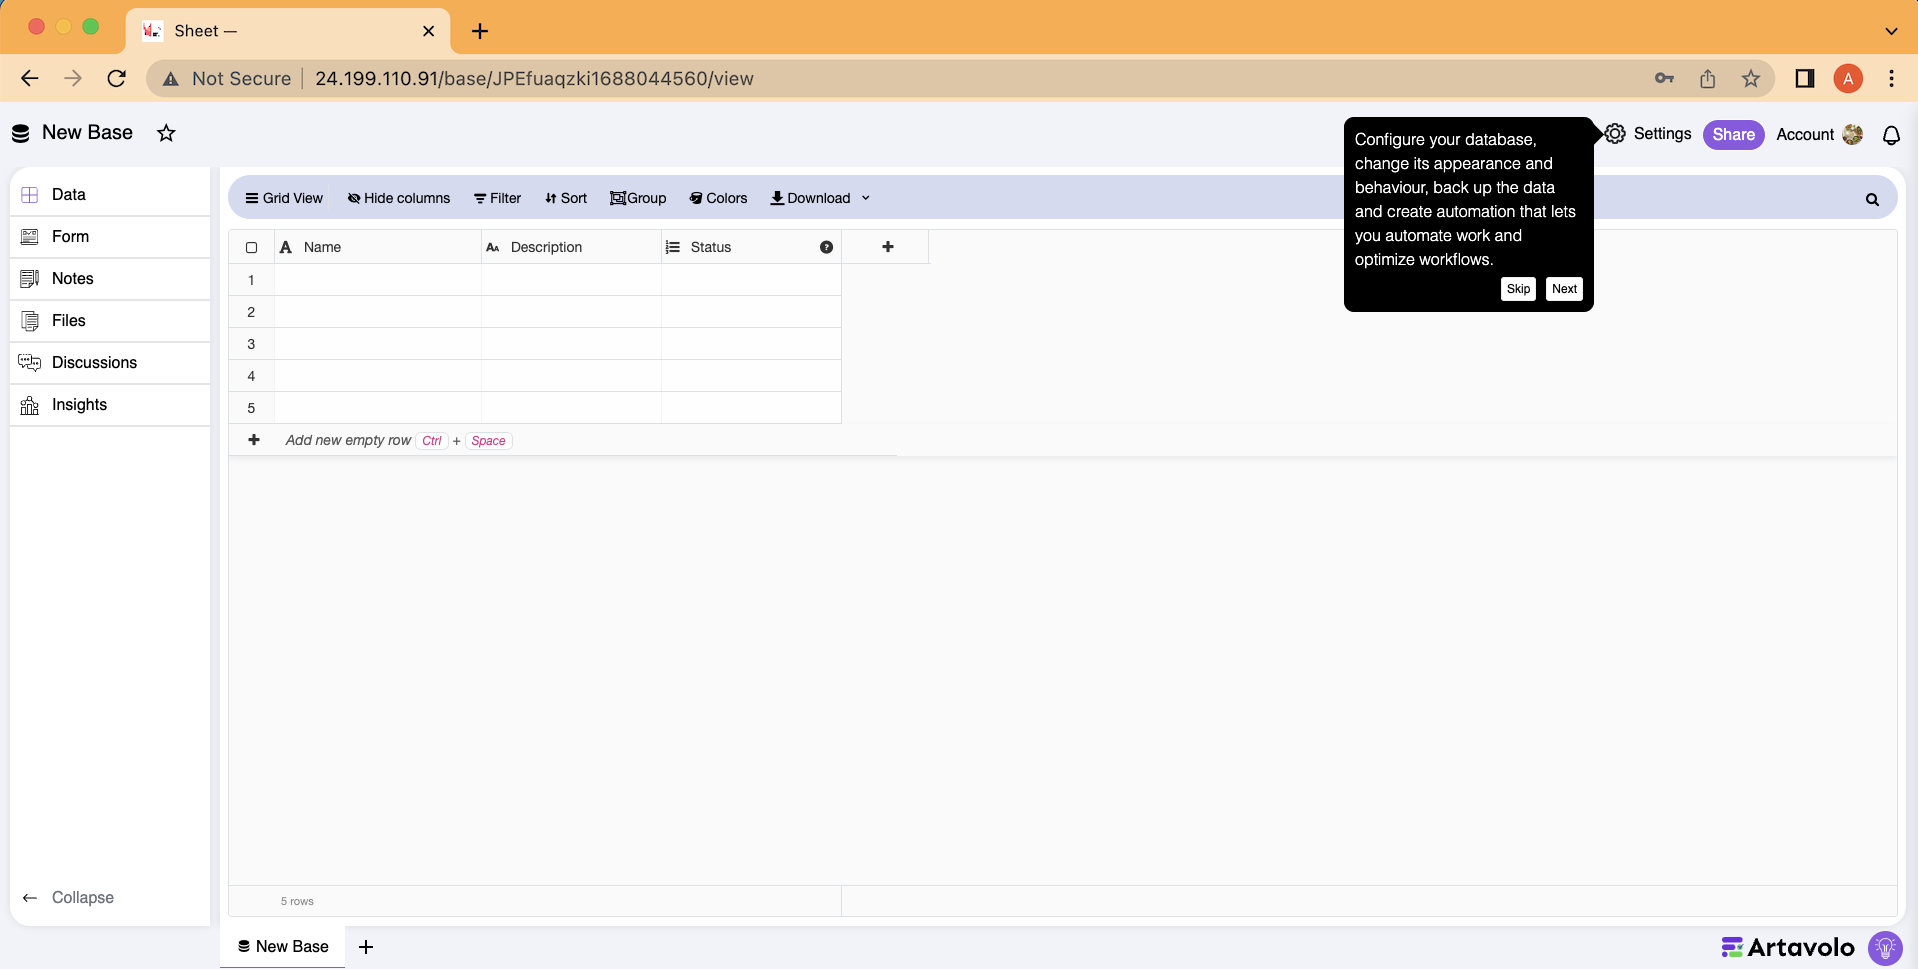Screen dimensions: 1918x969
Task: Open the Sort tool
Action: tap(566, 198)
